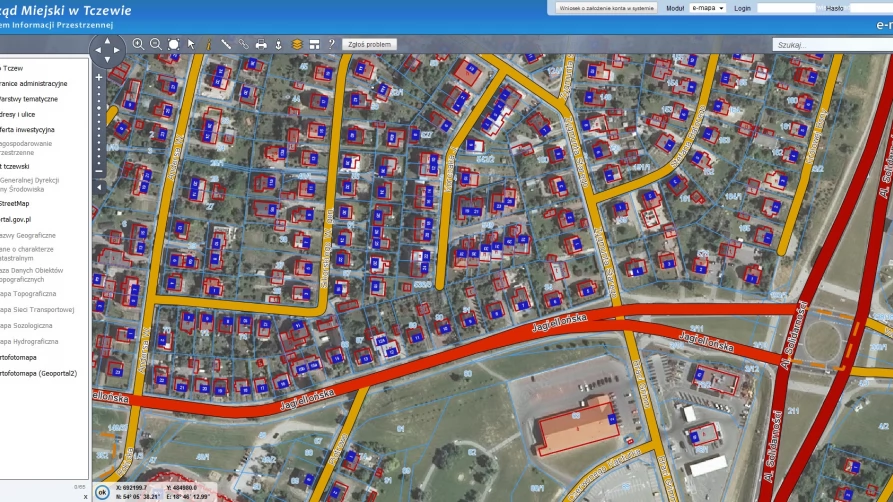Open the help question mark icon
The image size is (893, 502).
331,44
